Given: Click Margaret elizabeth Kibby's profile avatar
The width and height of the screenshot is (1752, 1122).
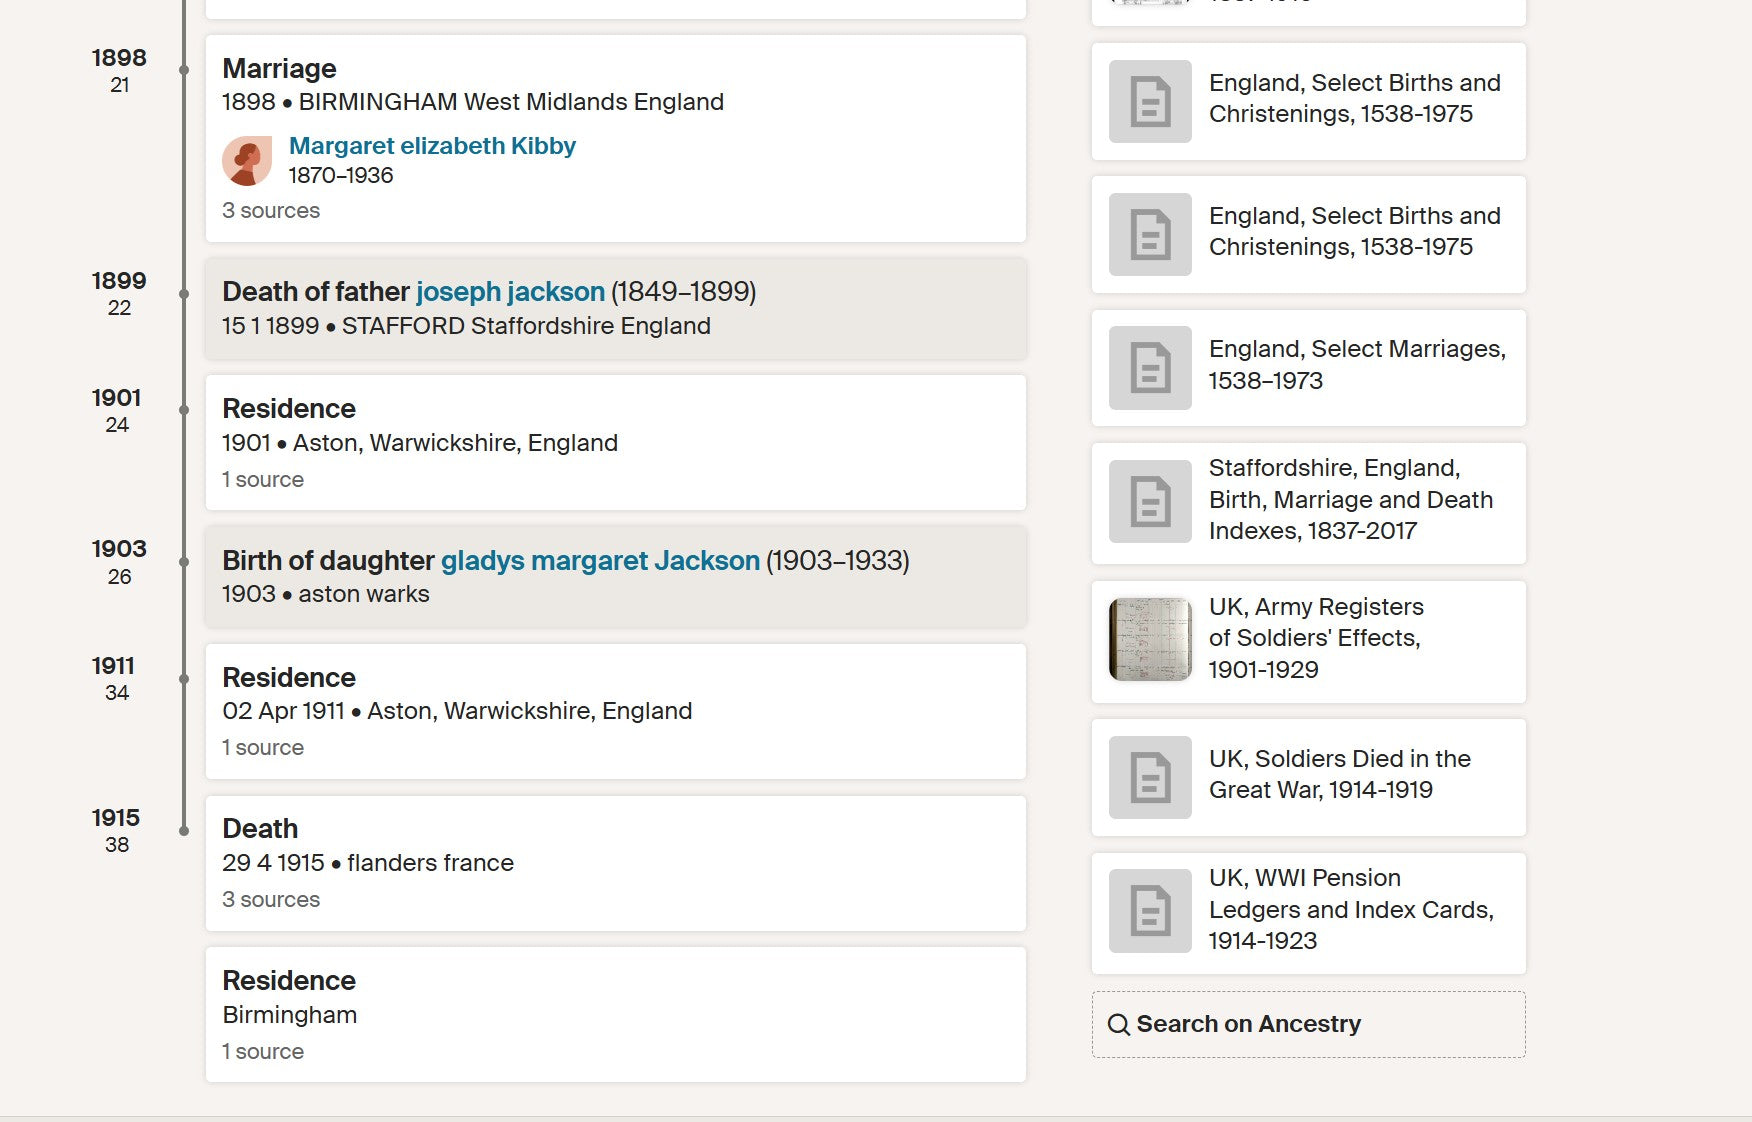Looking at the screenshot, I should (247, 161).
